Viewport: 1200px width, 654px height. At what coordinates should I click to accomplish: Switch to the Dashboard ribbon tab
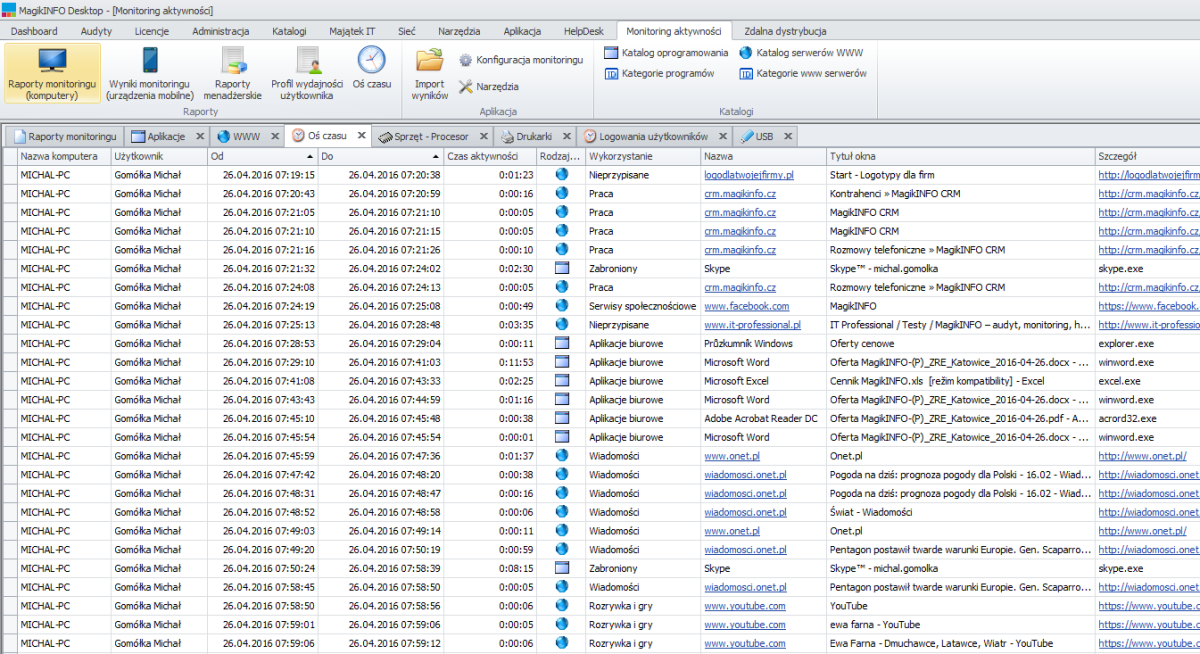(35, 31)
